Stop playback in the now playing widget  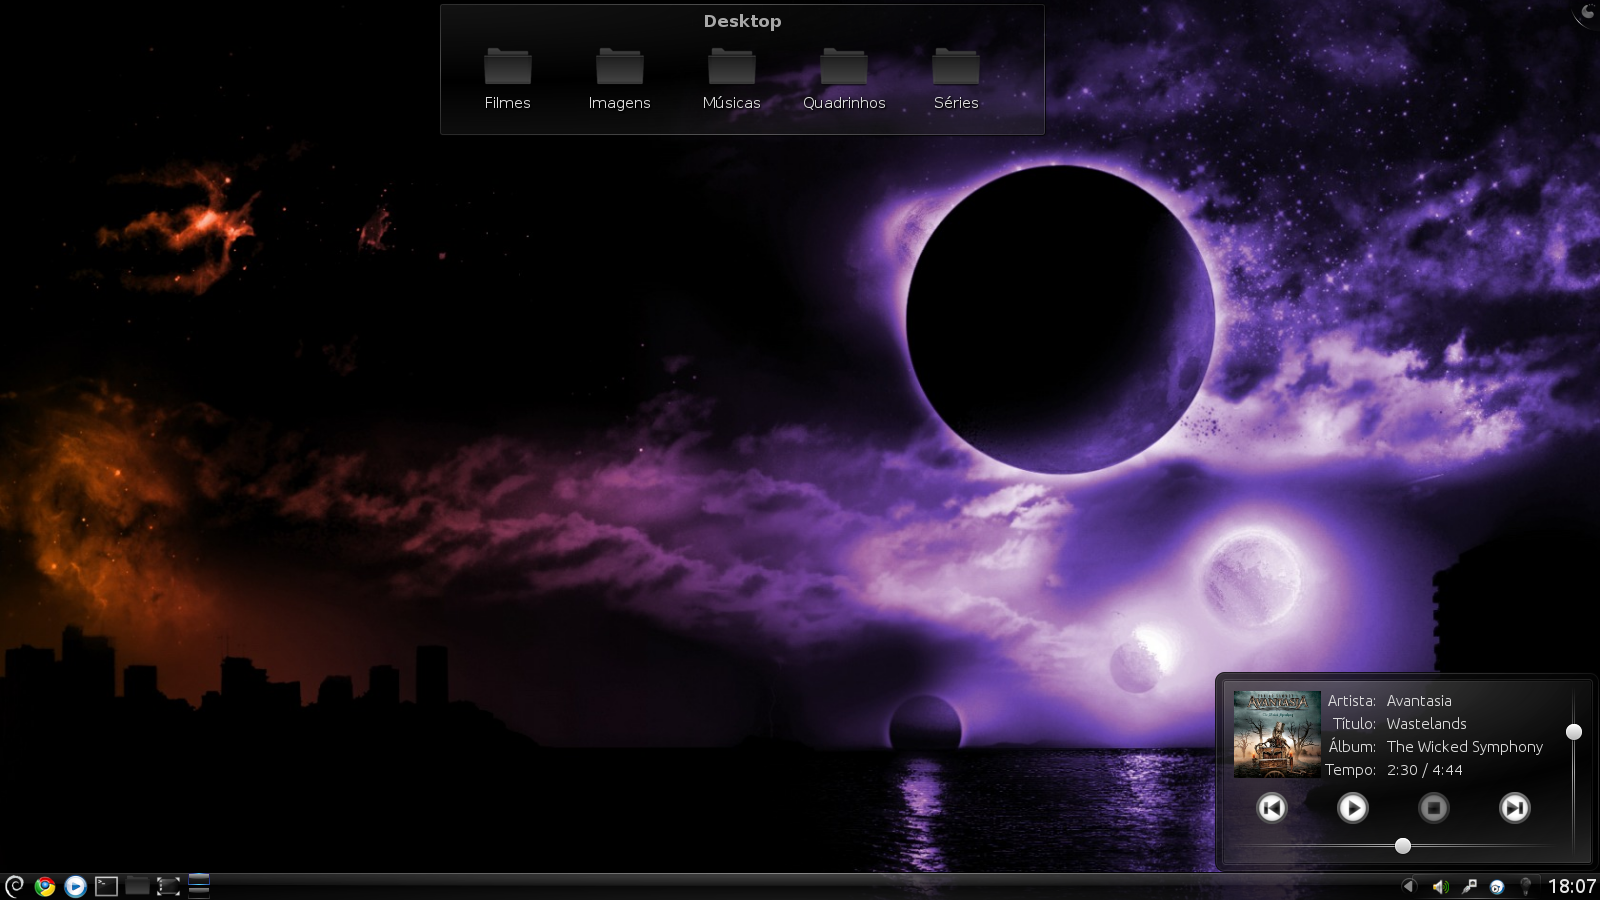pos(1434,808)
